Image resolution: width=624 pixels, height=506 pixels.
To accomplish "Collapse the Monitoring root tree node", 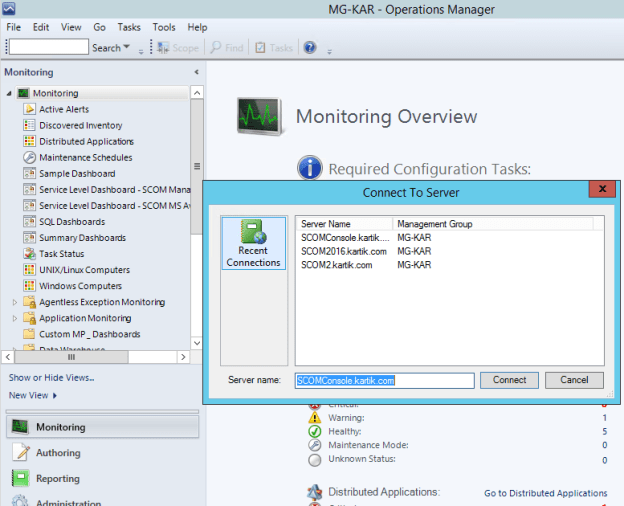I will (x=9, y=94).
